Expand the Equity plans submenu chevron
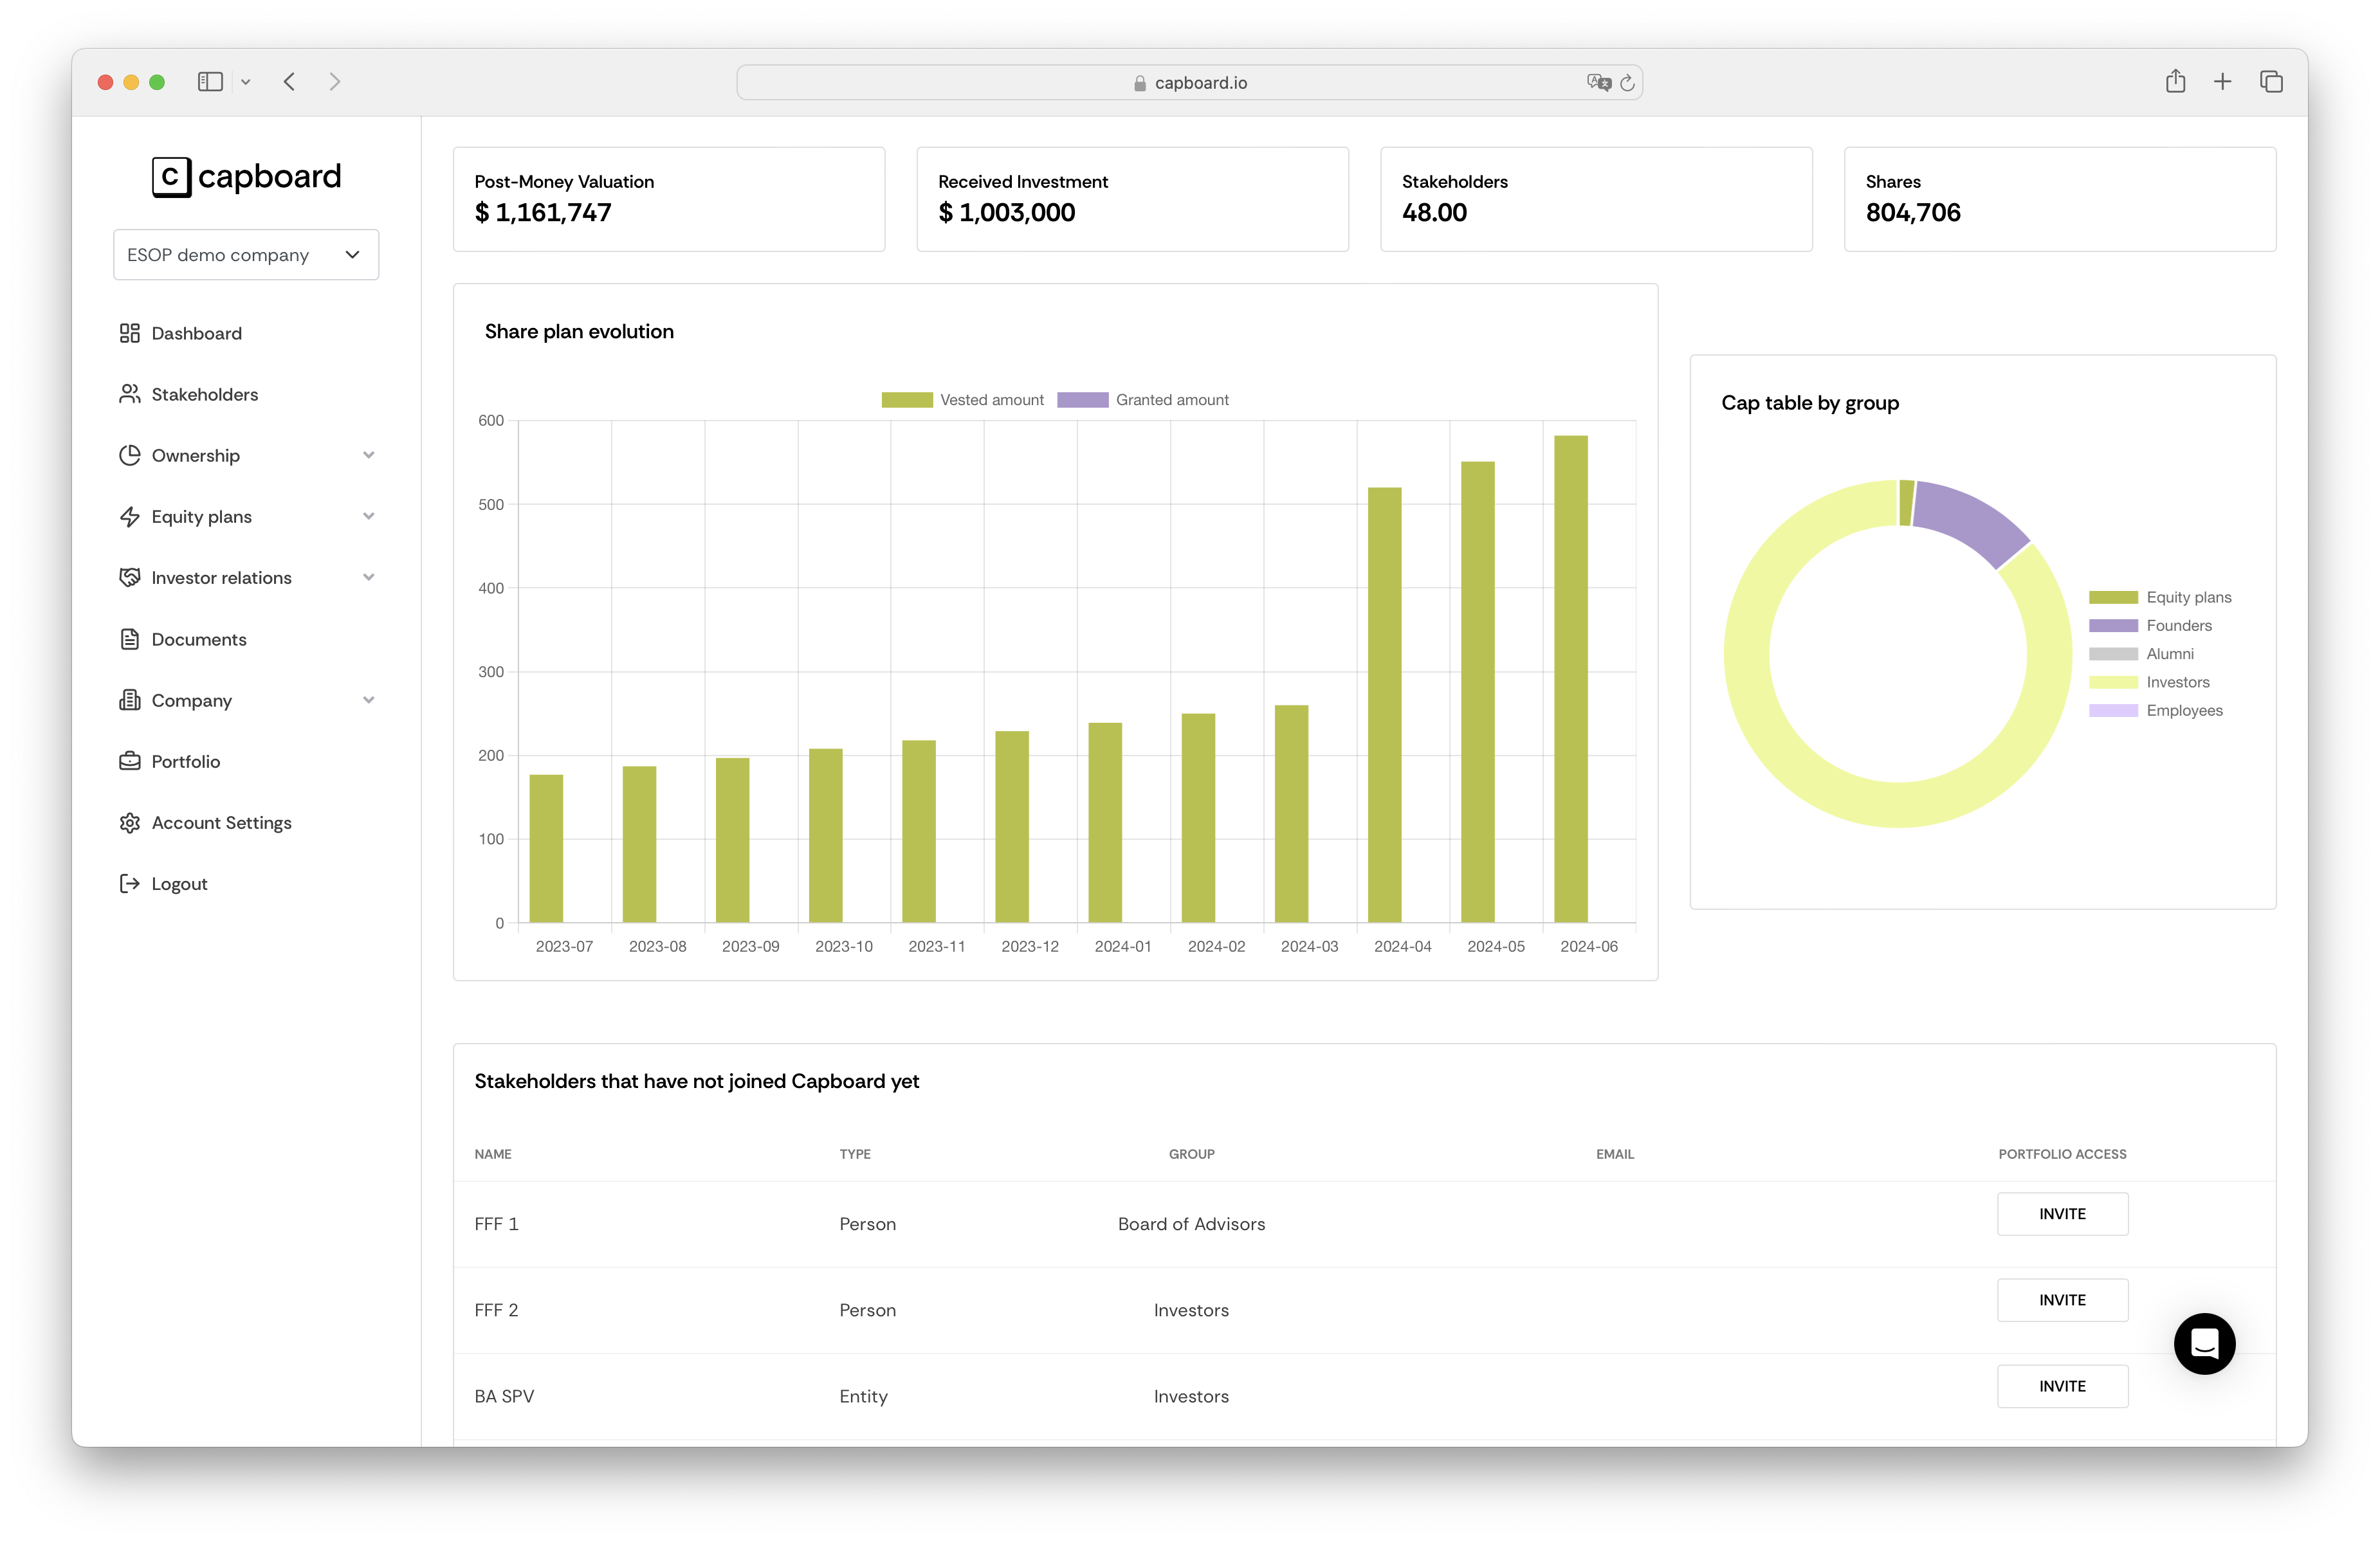Viewport: 2380px width, 1542px height. point(369,516)
